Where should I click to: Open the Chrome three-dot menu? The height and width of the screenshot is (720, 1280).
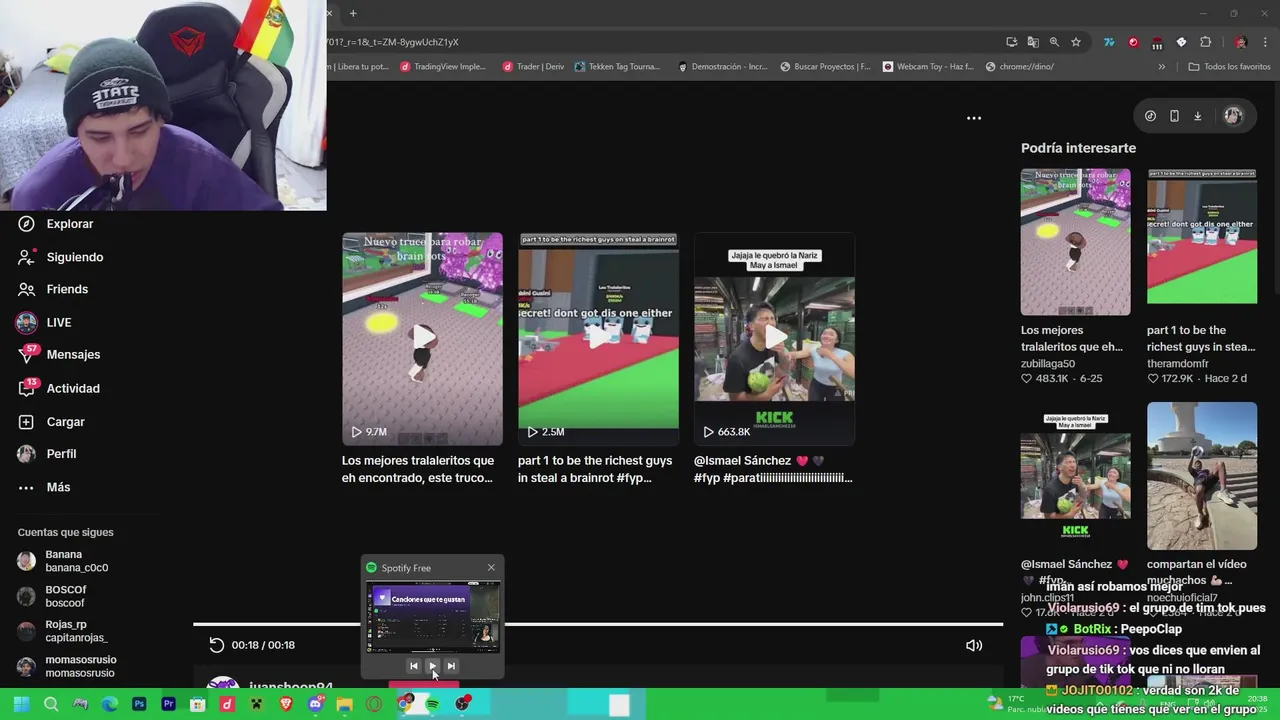[x=1265, y=42]
